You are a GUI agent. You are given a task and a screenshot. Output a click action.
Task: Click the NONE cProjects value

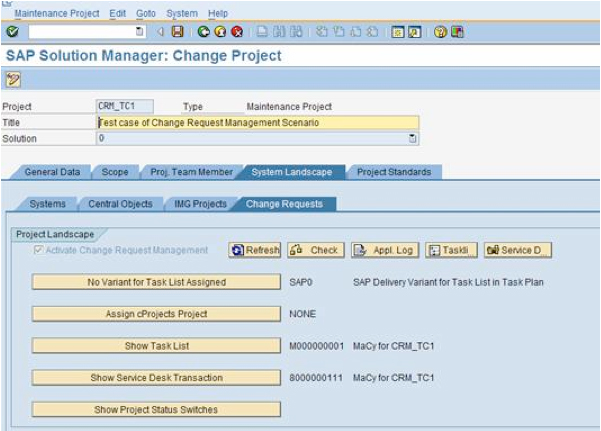coord(303,314)
